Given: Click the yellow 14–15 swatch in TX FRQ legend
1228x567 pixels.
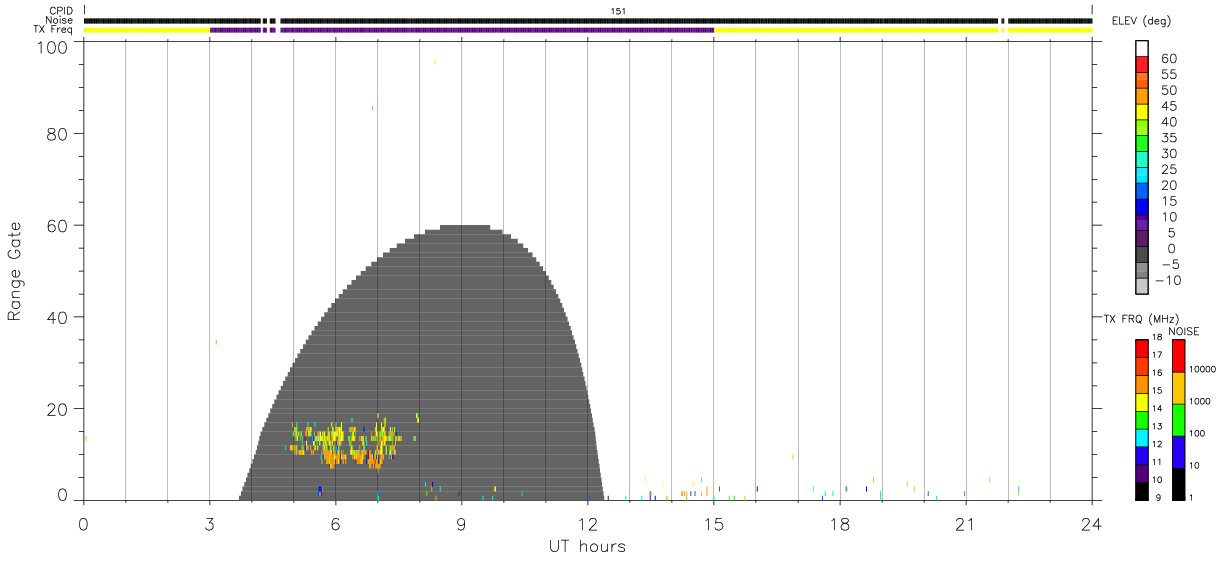Looking at the screenshot, I should click(1142, 401).
